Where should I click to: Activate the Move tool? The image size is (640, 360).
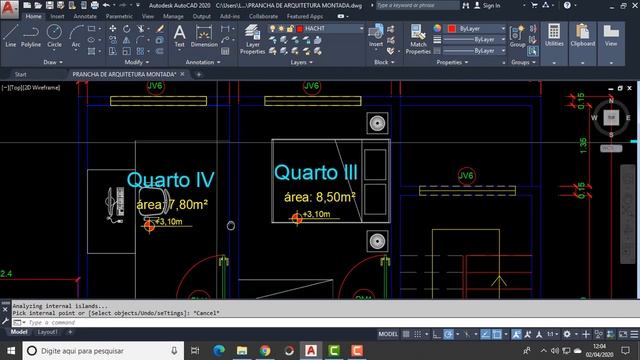pos(113,29)
